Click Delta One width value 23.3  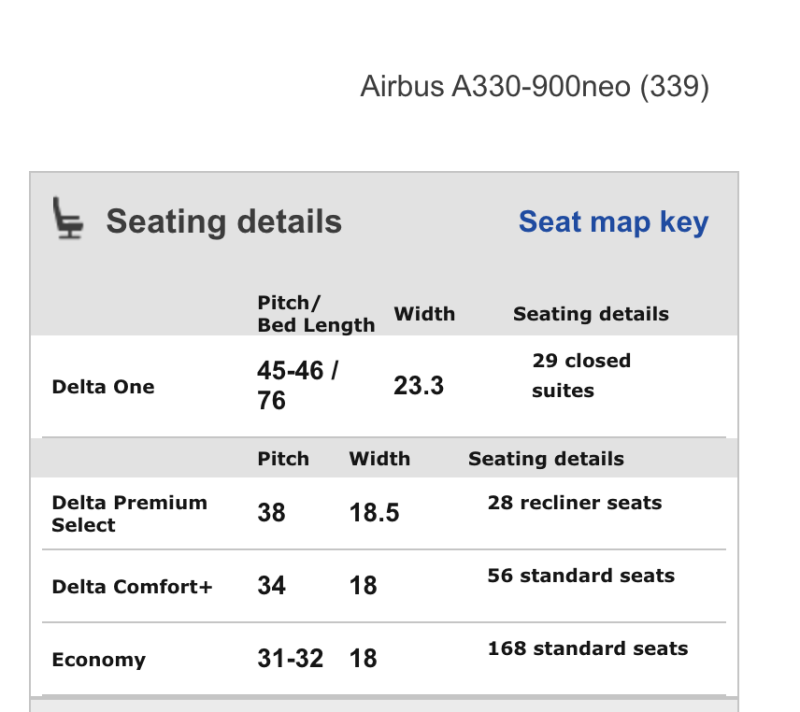(418, 386)
